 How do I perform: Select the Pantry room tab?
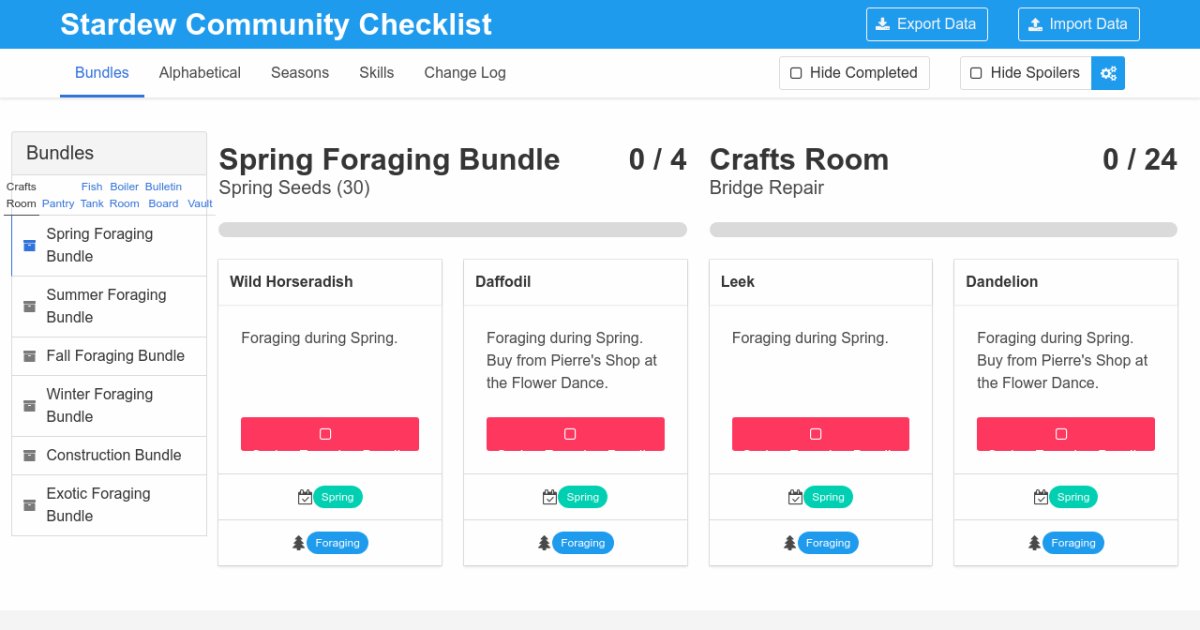[x=58, y=203]
